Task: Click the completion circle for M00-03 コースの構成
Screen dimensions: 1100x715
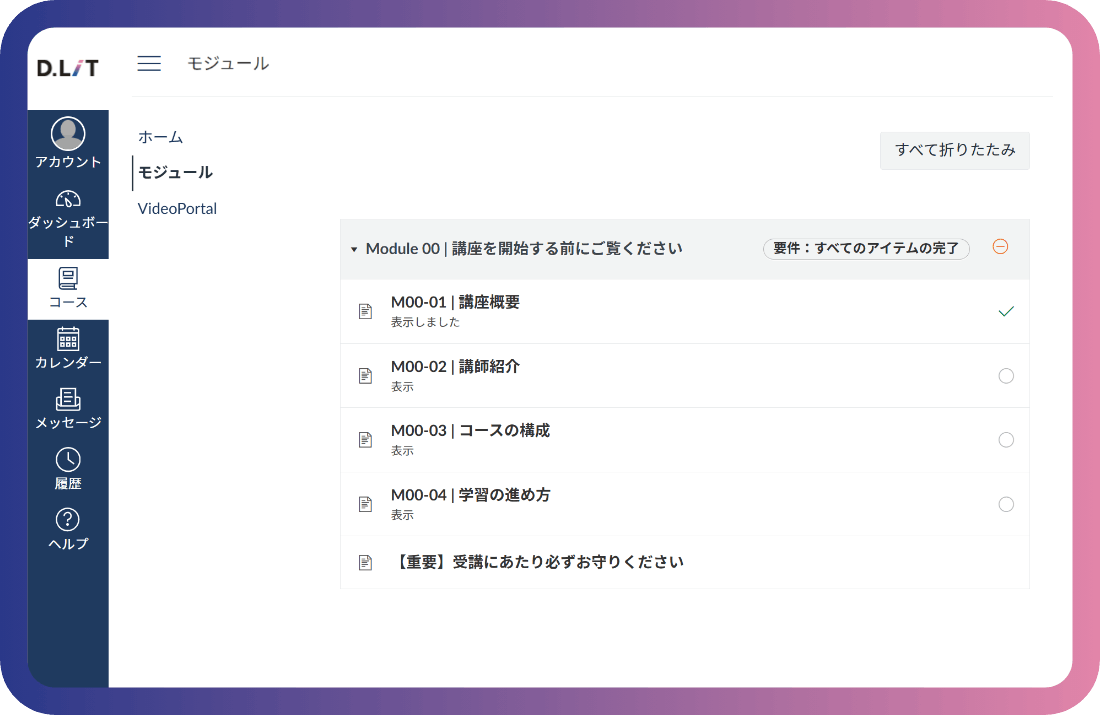Action: tap(1006, 440)
